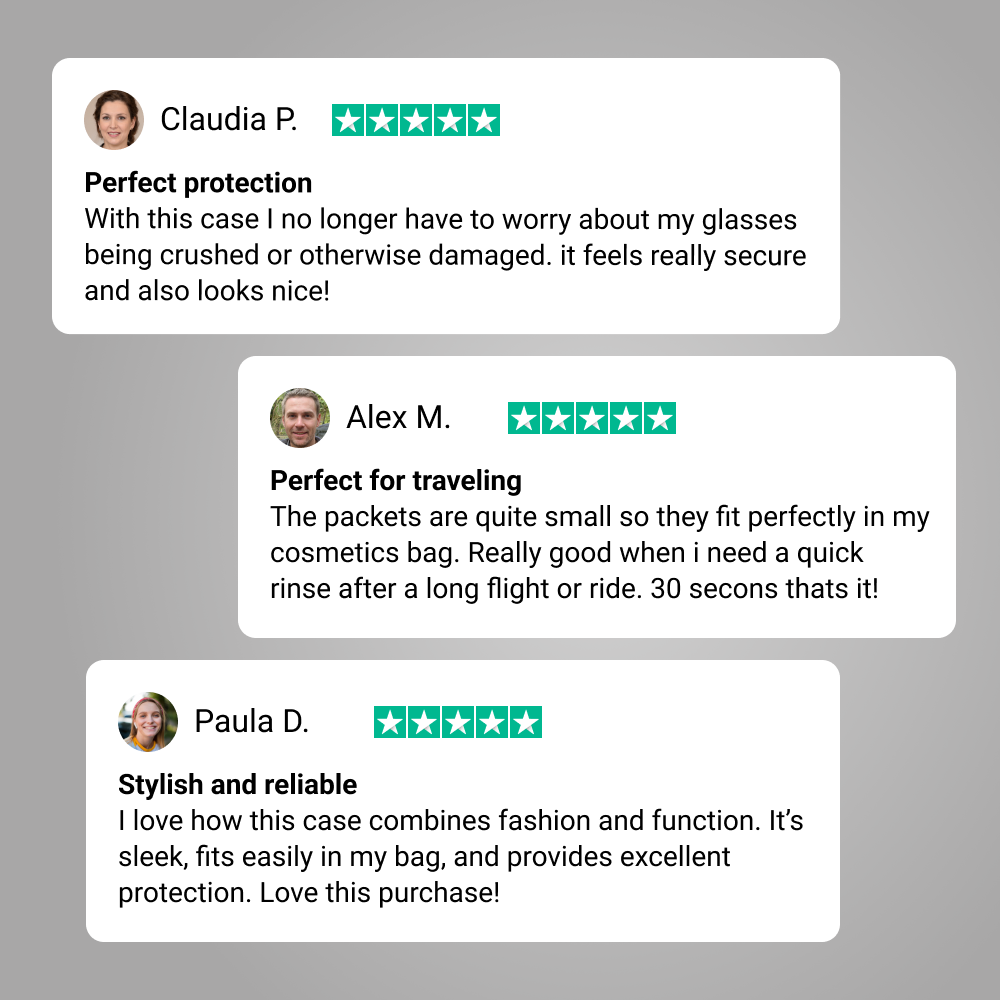Click Claudia P.'s profile photo
Screen dimensions: 1000x1000
114,120
